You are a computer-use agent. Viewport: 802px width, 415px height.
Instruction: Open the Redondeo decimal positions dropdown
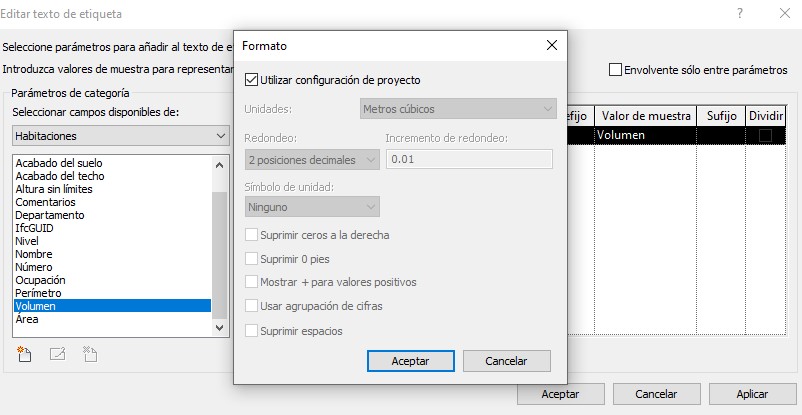[x=312, y=159]
